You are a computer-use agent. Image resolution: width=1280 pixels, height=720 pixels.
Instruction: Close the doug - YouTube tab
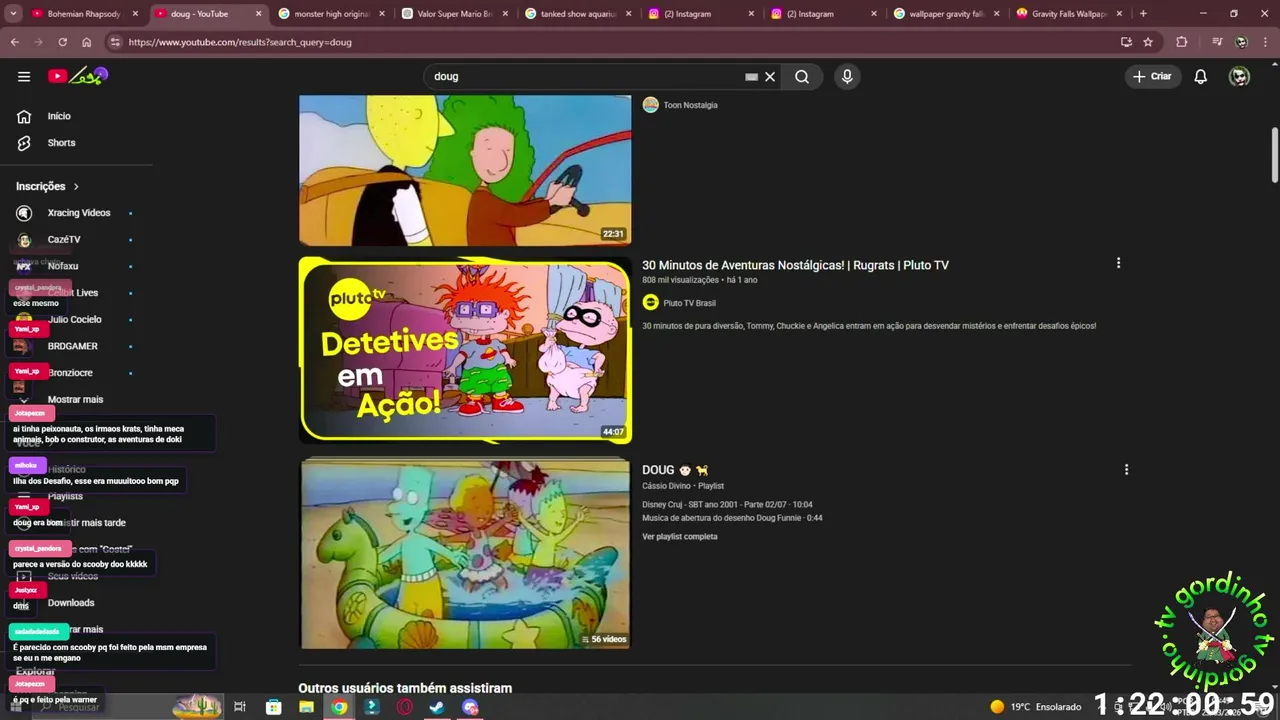tap(259, 14)
